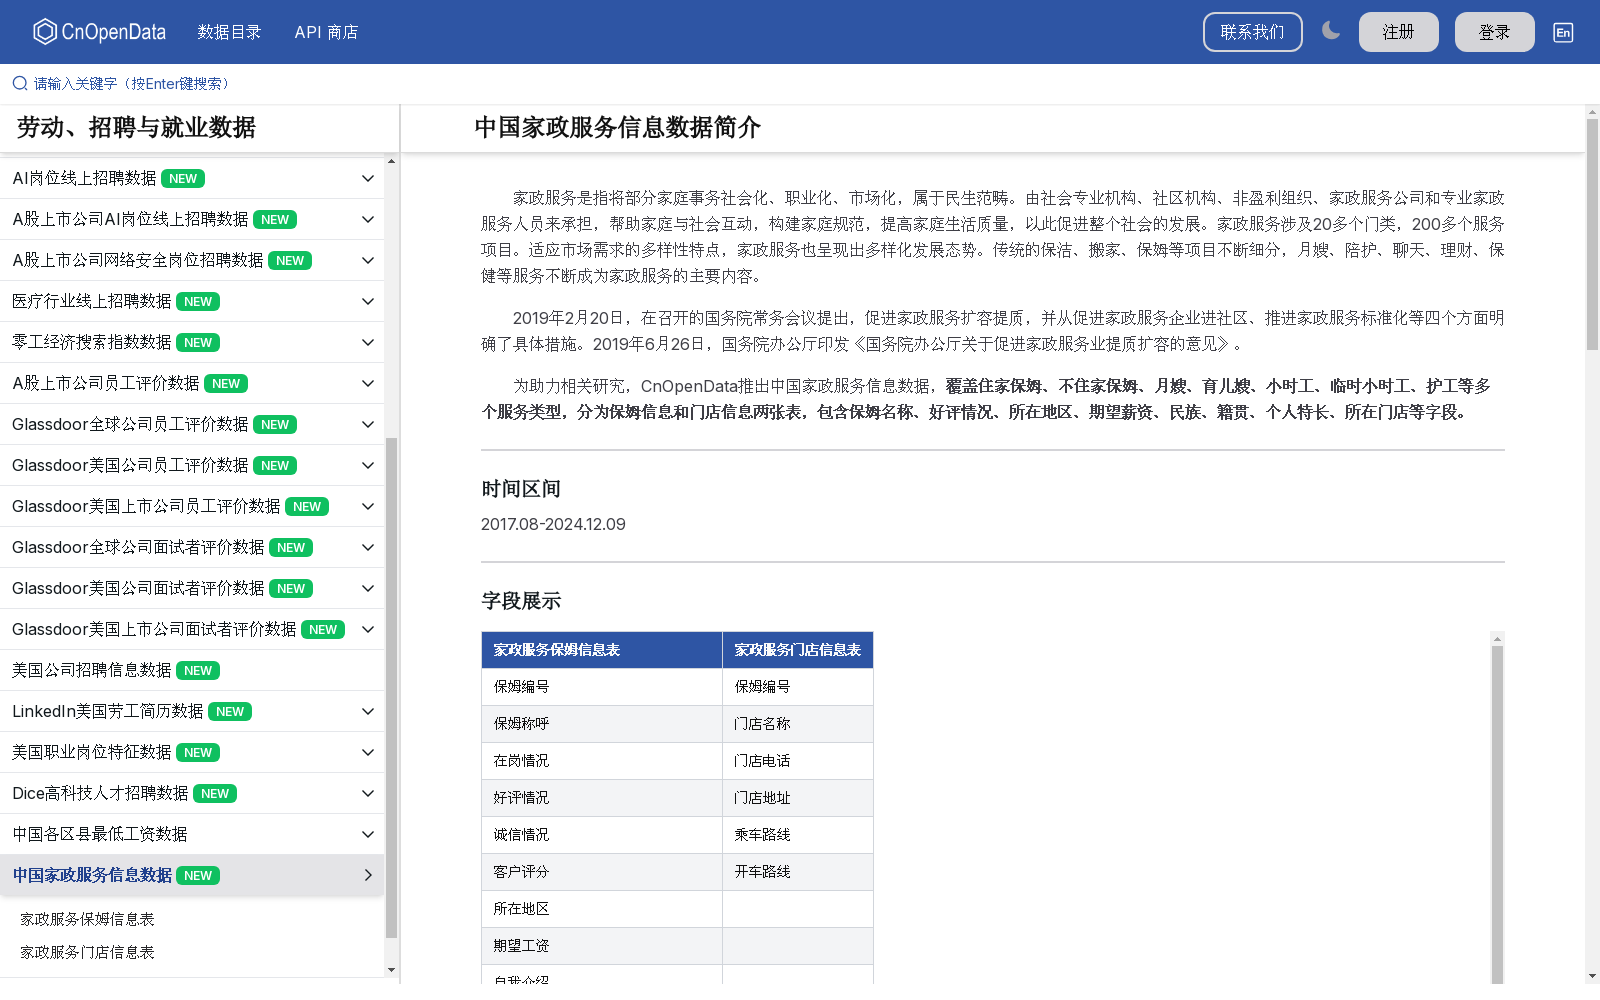The width and height of the screenshot is (1600, 1000).
Task: Toggle dark mode with the moon icon
Action: (1331, 31)
